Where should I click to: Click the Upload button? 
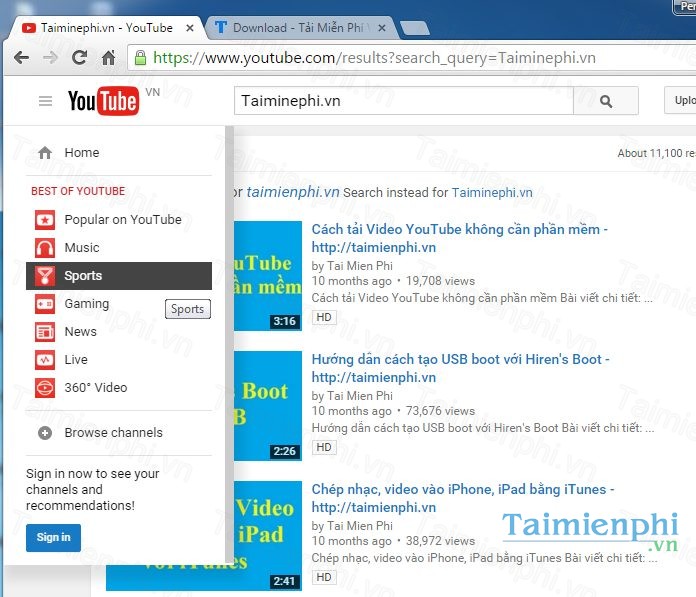[680, 100]
